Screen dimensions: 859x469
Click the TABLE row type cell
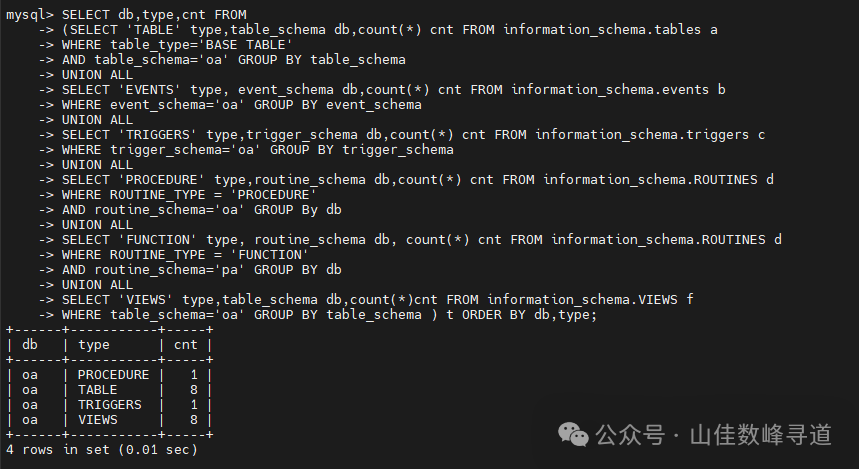pos(97,390)
